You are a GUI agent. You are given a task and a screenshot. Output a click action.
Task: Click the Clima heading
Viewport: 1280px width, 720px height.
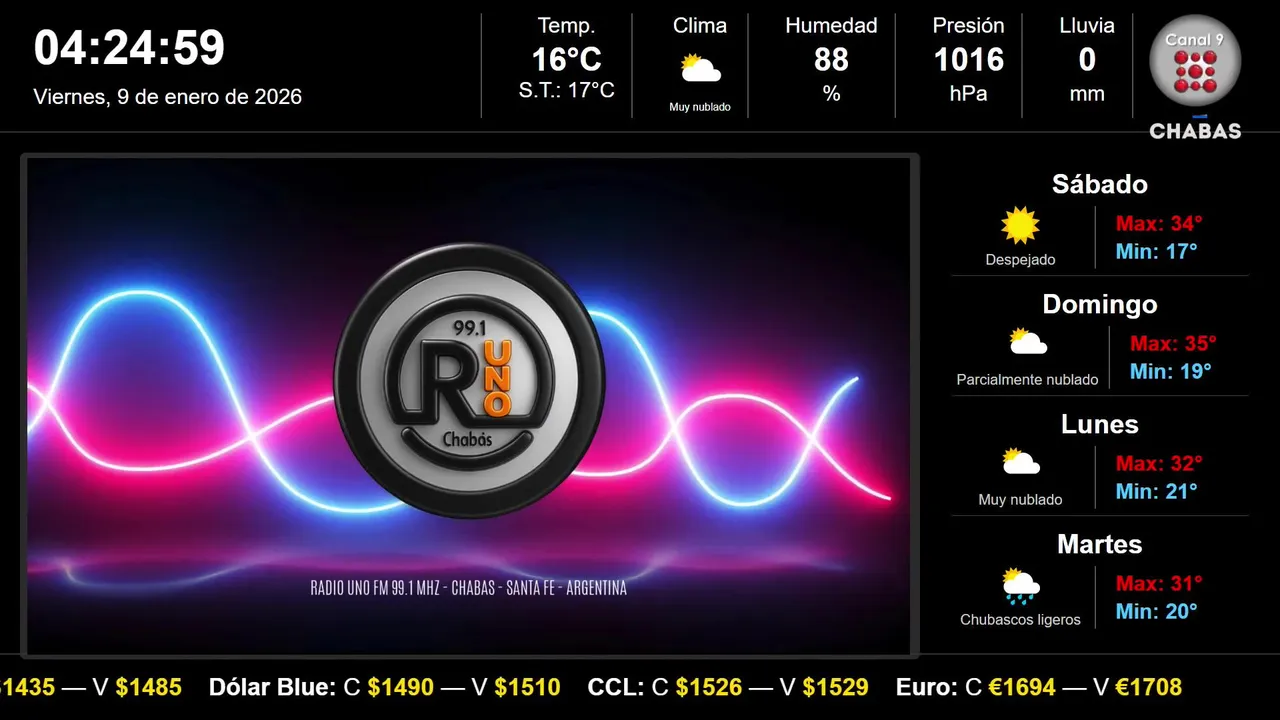coord(700,26)
